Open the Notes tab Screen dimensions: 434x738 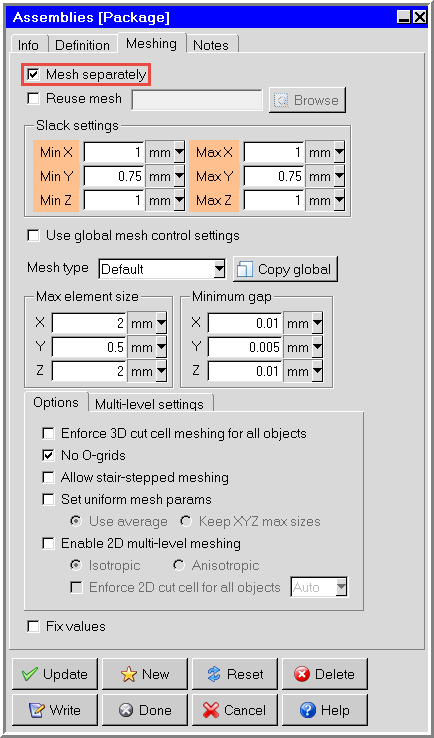click(211, 45)
